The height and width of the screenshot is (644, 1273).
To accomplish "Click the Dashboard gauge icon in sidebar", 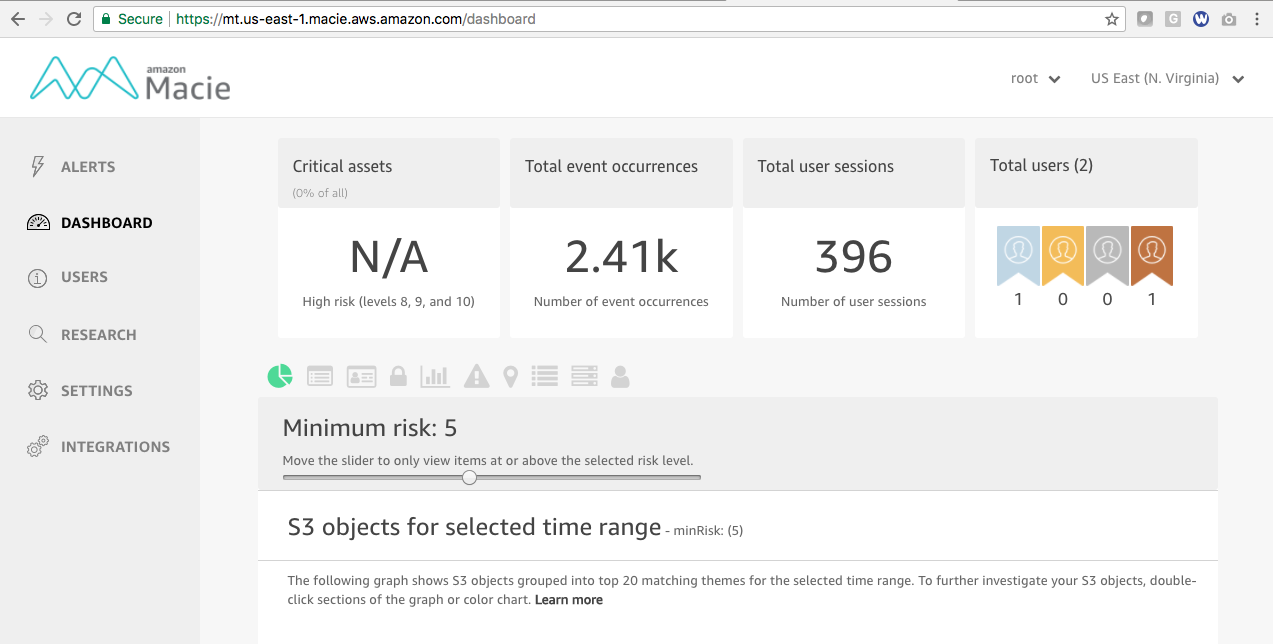I will (38, 223).
